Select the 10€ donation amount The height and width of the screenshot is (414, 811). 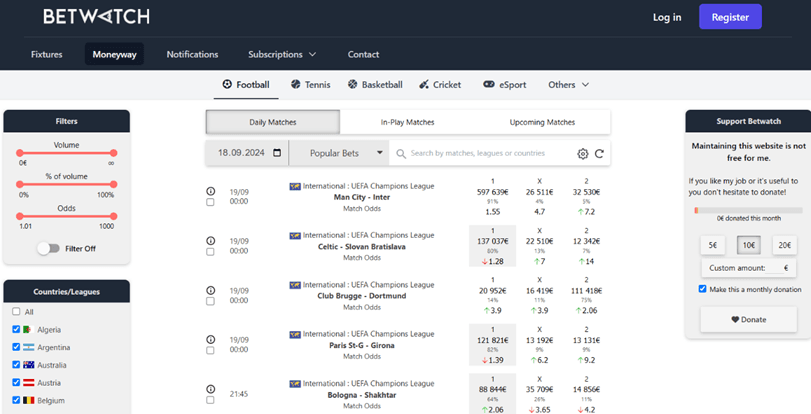749,245
